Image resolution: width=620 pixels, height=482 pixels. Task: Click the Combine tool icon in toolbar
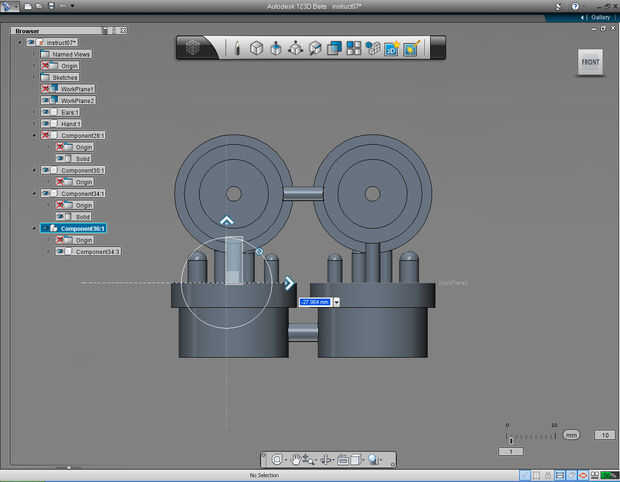(x=335, y=47)
